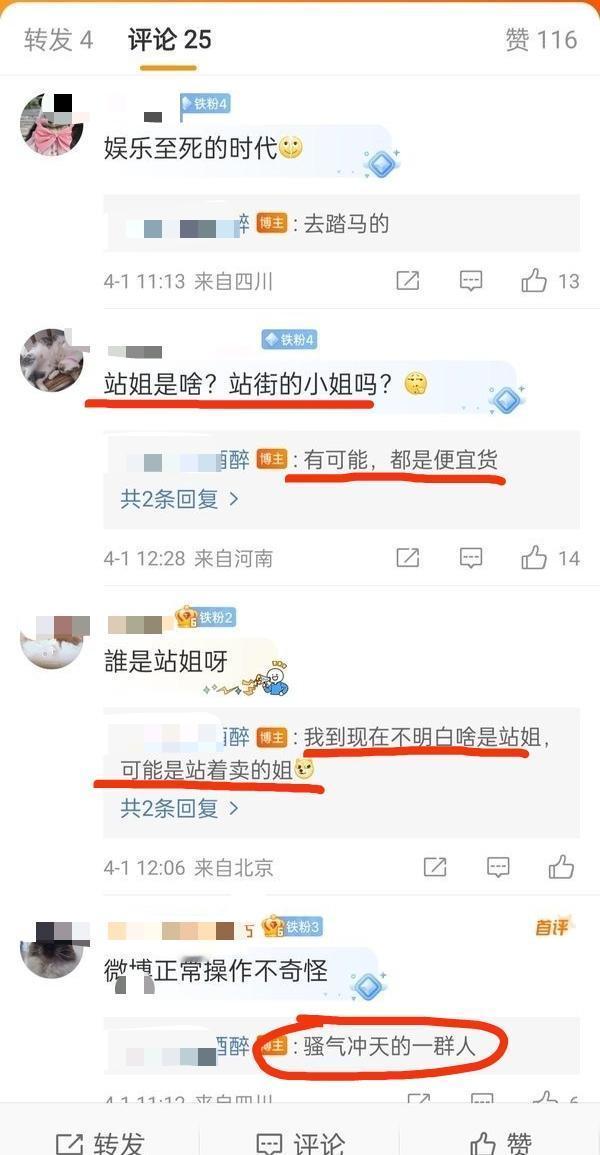600x1155 pixels.
Task: Open avatar of first commenter with pink bow
Action: (51, 124)
